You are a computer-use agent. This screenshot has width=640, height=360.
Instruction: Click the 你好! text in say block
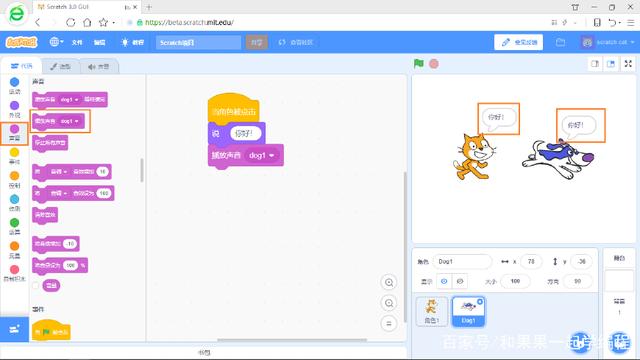point(244,133)
